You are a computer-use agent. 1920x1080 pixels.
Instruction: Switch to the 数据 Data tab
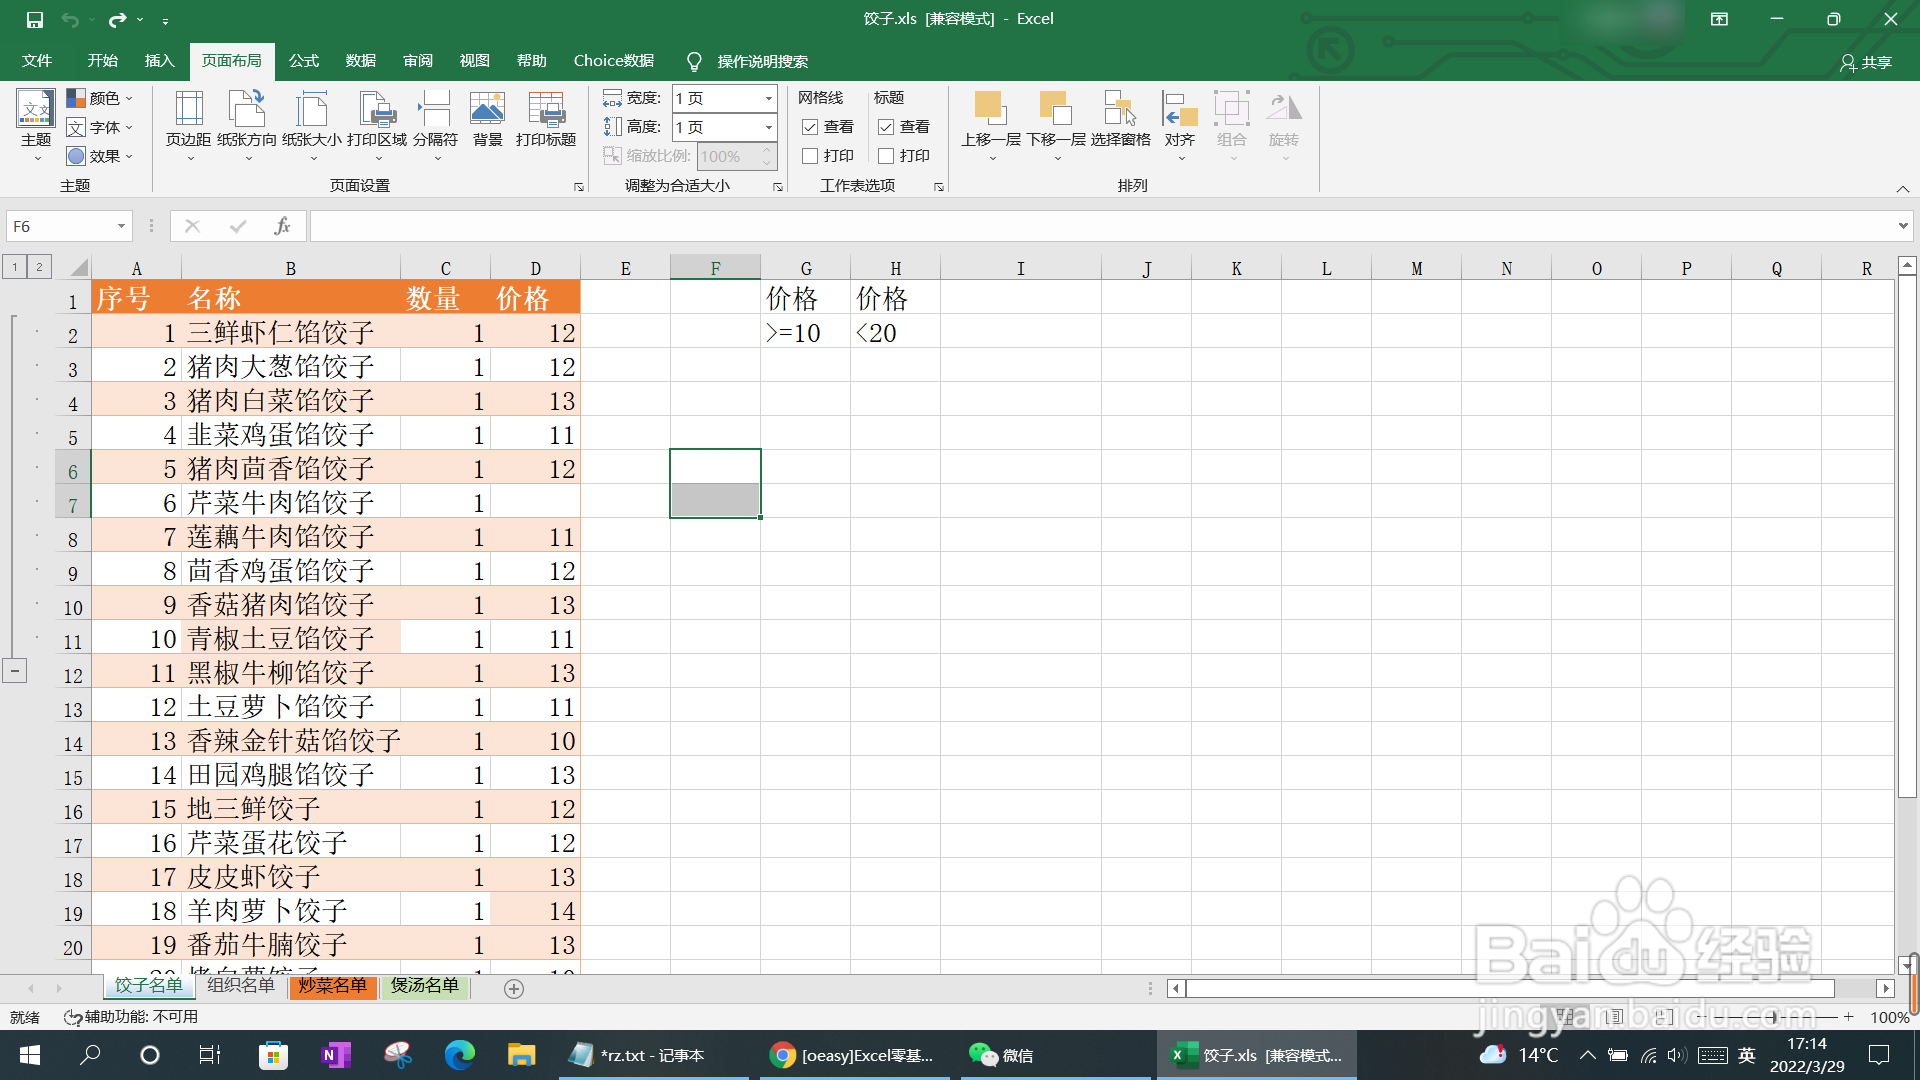[x=361, y=61]
